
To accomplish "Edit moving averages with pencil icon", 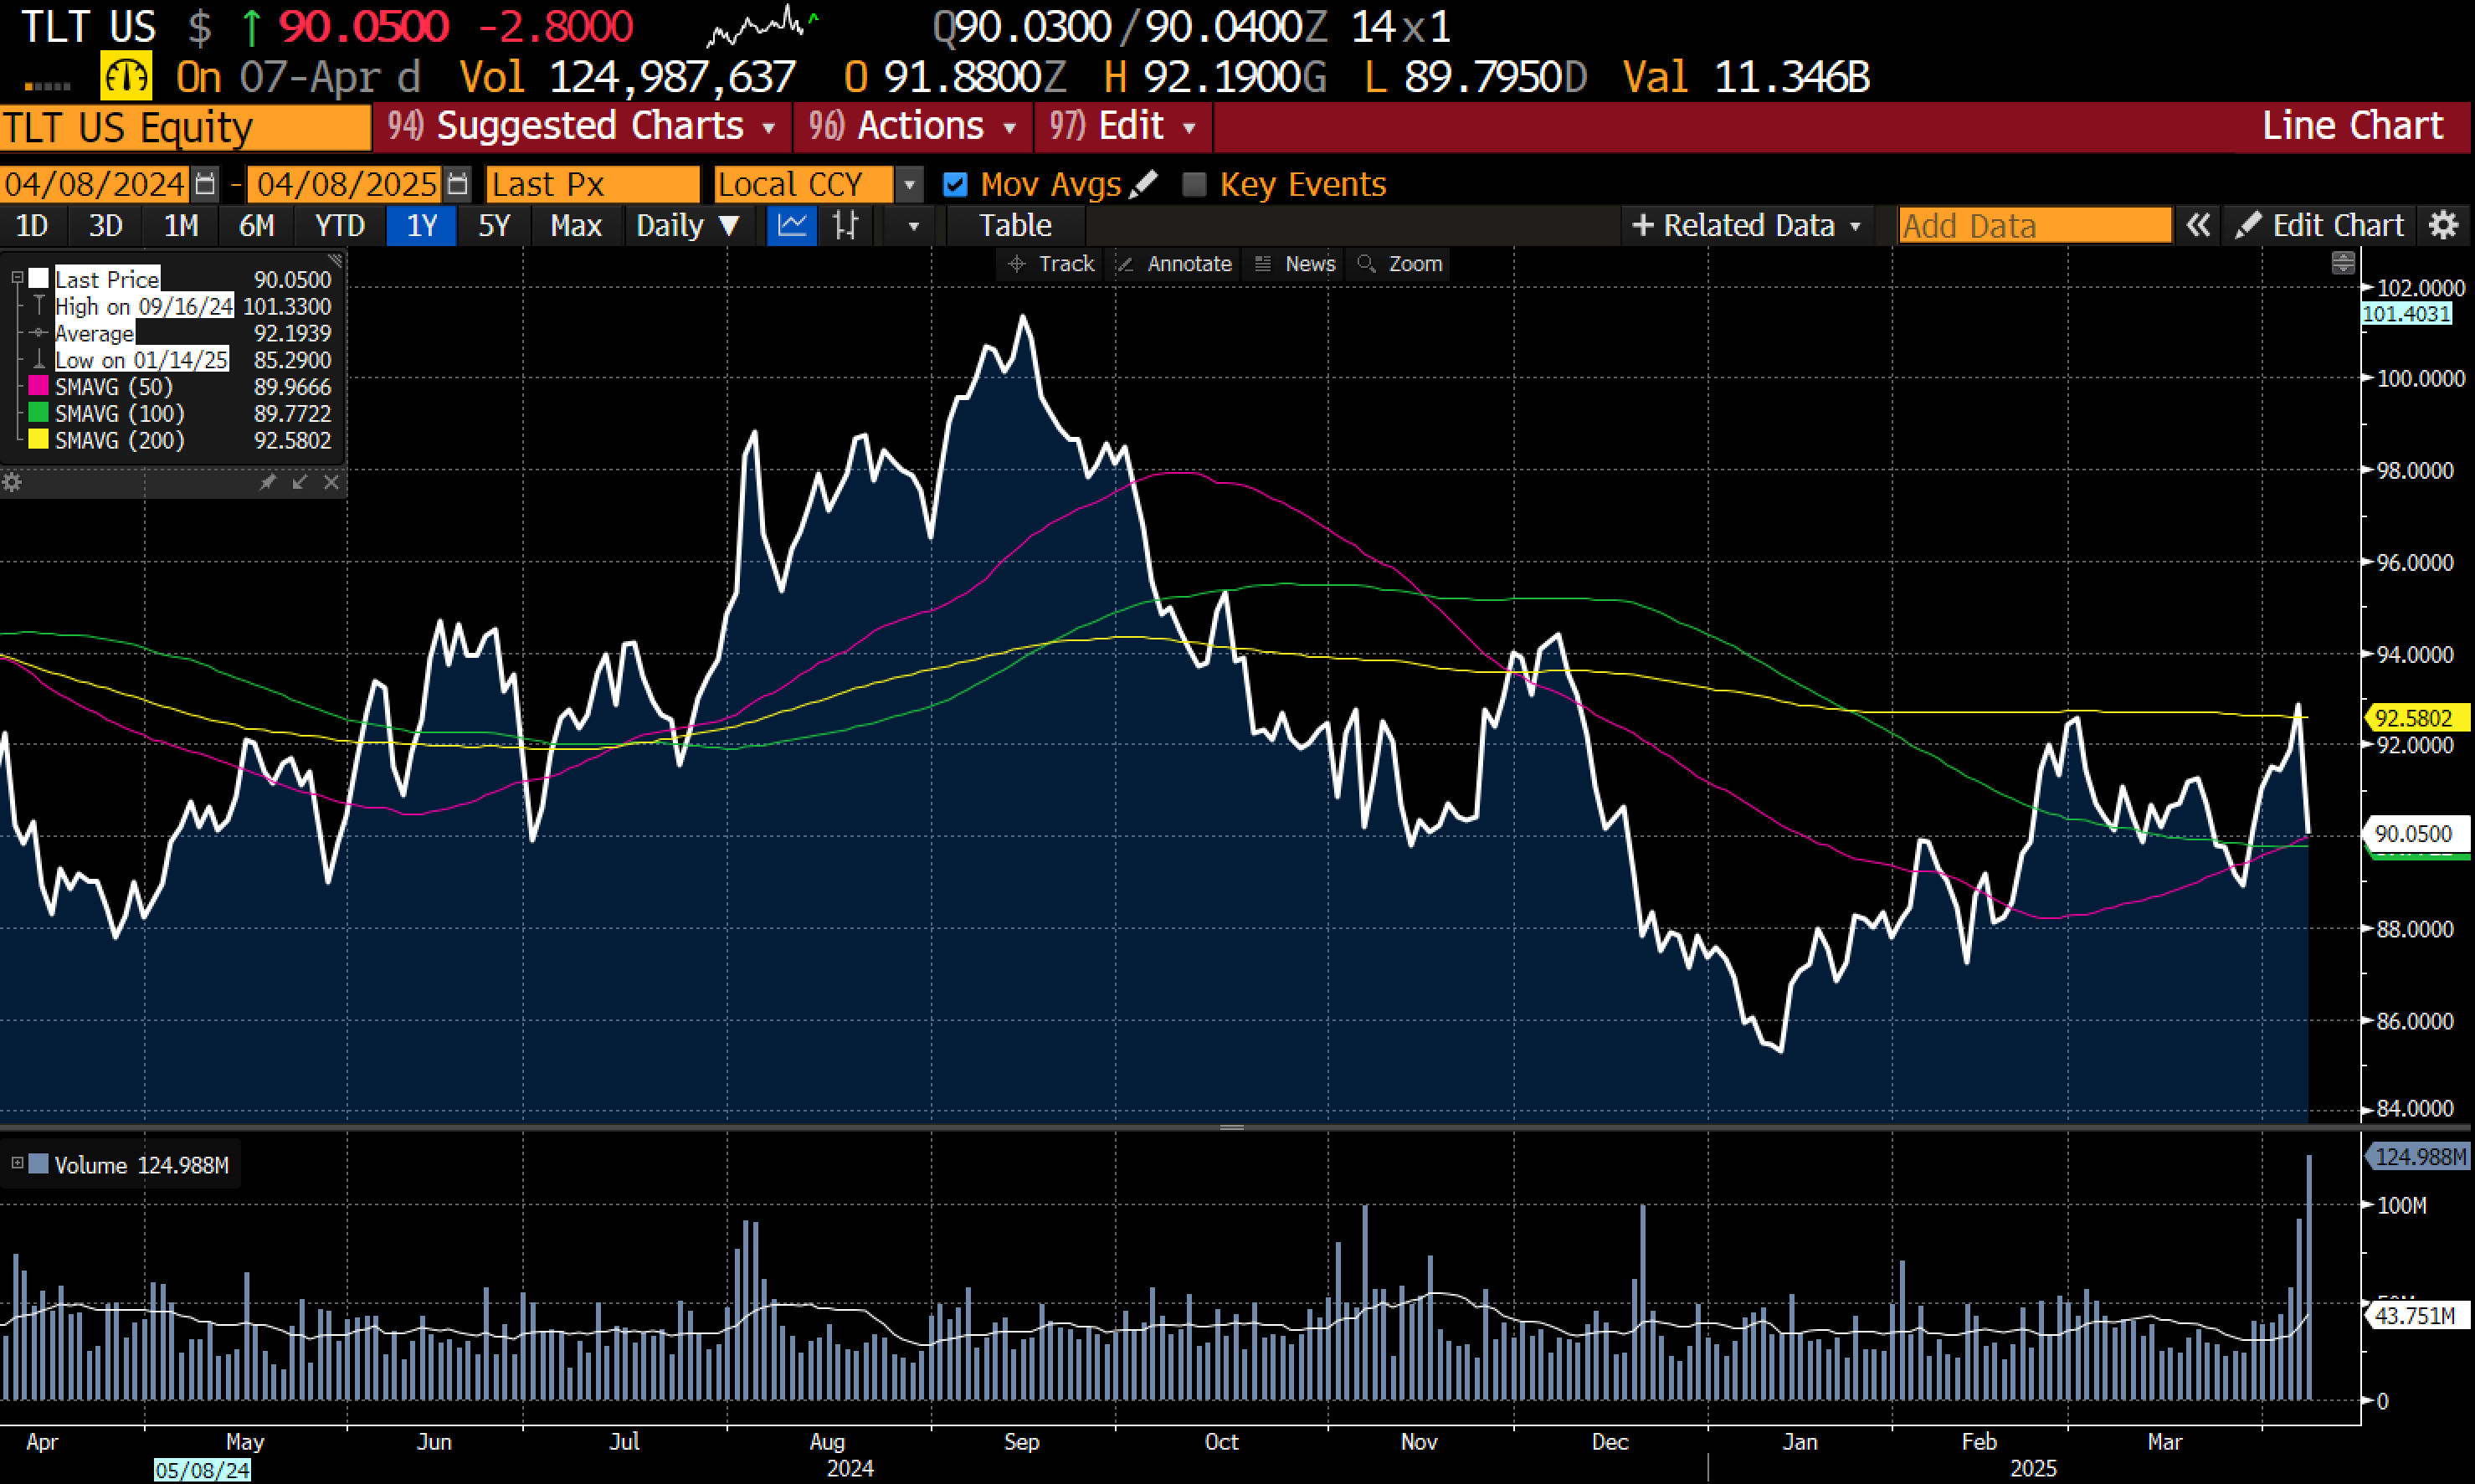I will point(1144,184).
